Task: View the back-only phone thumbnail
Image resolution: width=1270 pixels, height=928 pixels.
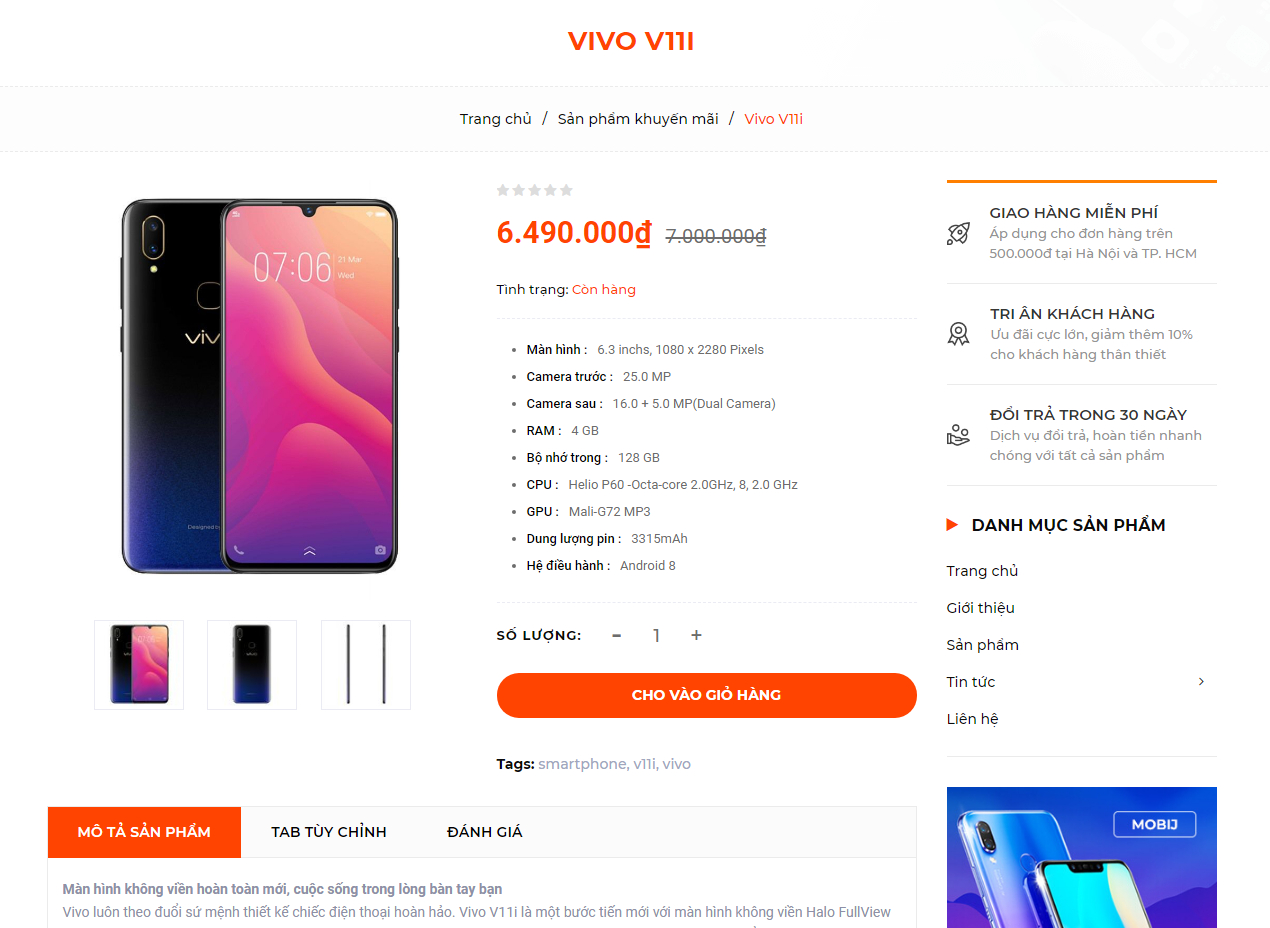Action: pos(252,665)
